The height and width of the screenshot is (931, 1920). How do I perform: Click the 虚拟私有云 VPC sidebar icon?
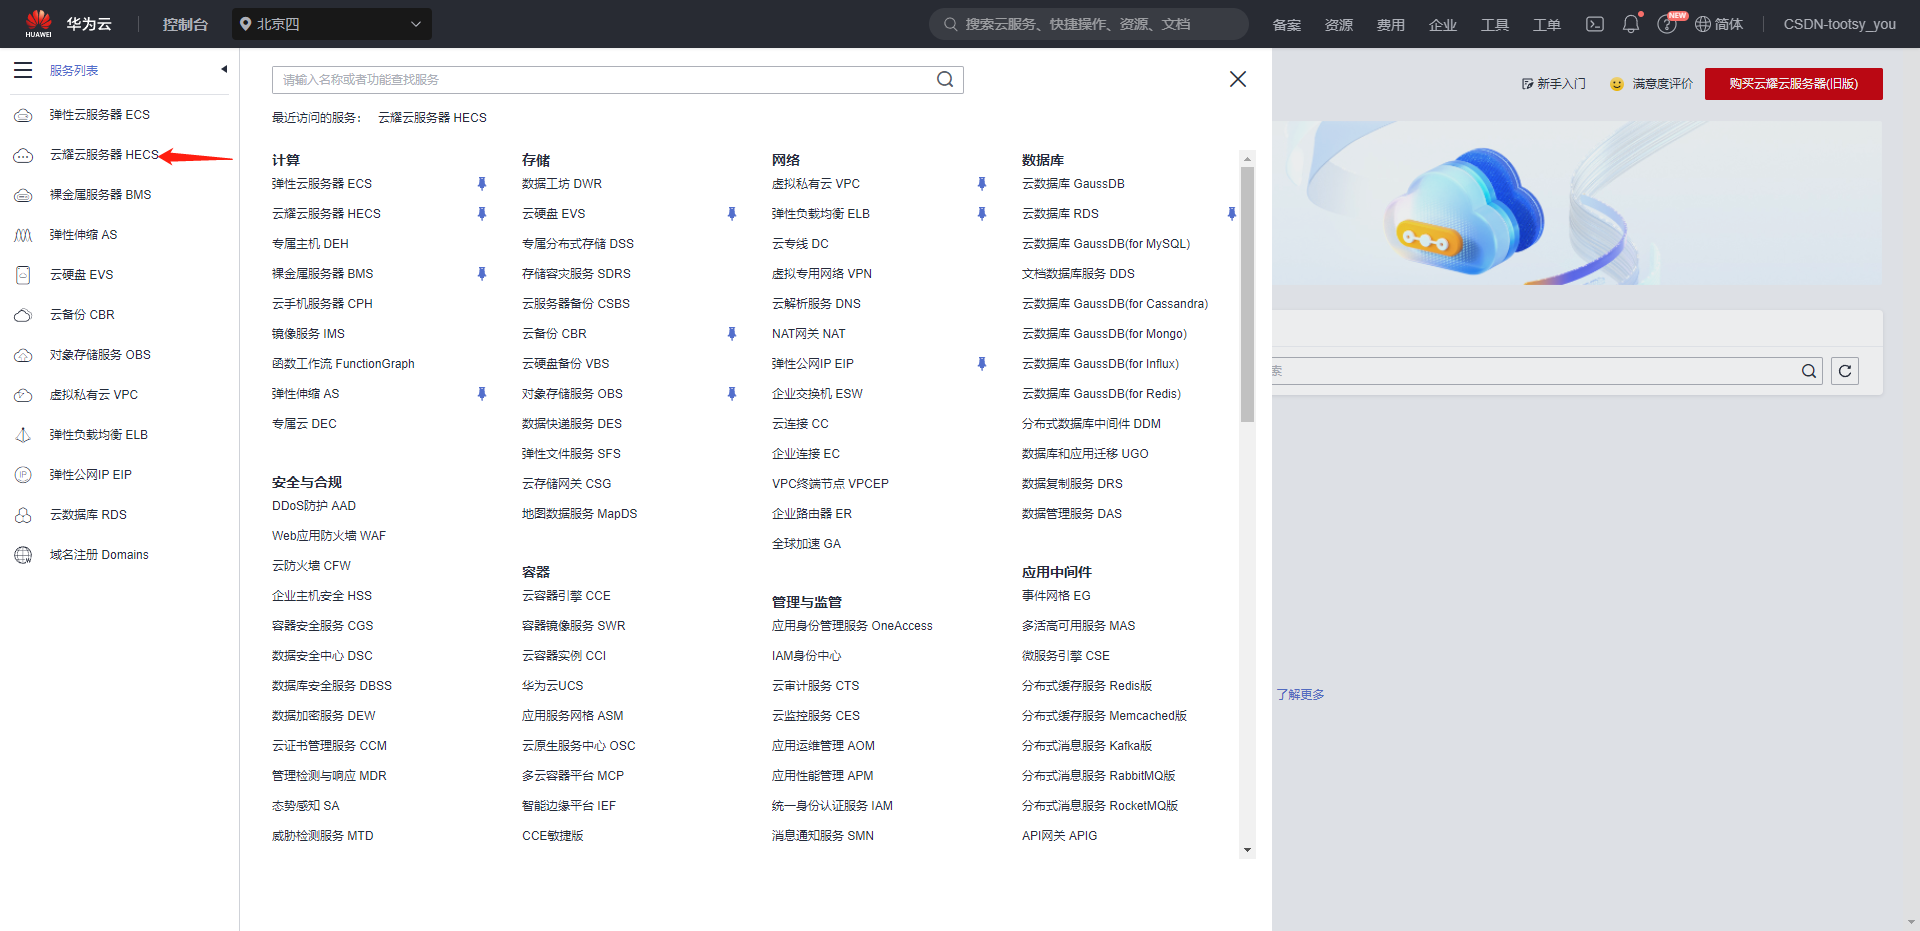(23, 395)
